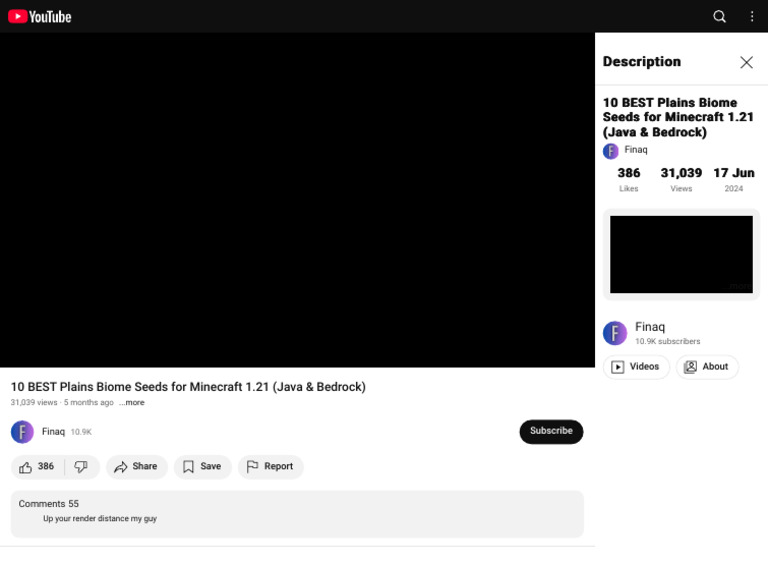
Task: Open Finaq channel name below video title
Action: click(53, 432)
